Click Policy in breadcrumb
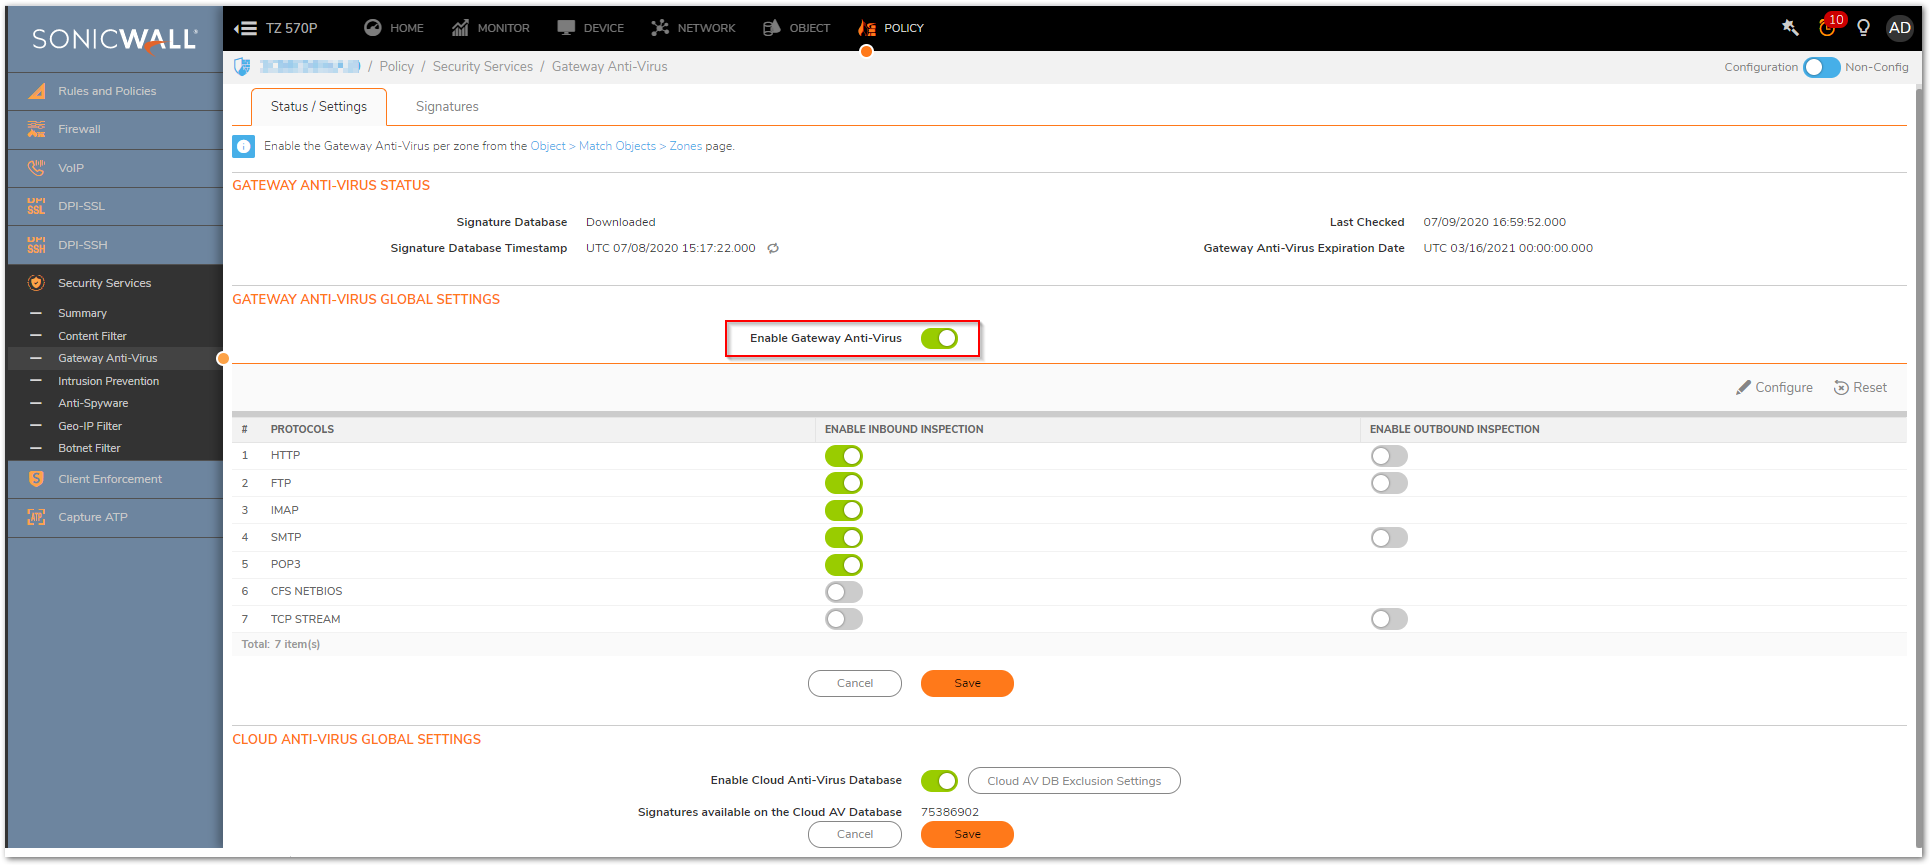 [x=397, y=66]
